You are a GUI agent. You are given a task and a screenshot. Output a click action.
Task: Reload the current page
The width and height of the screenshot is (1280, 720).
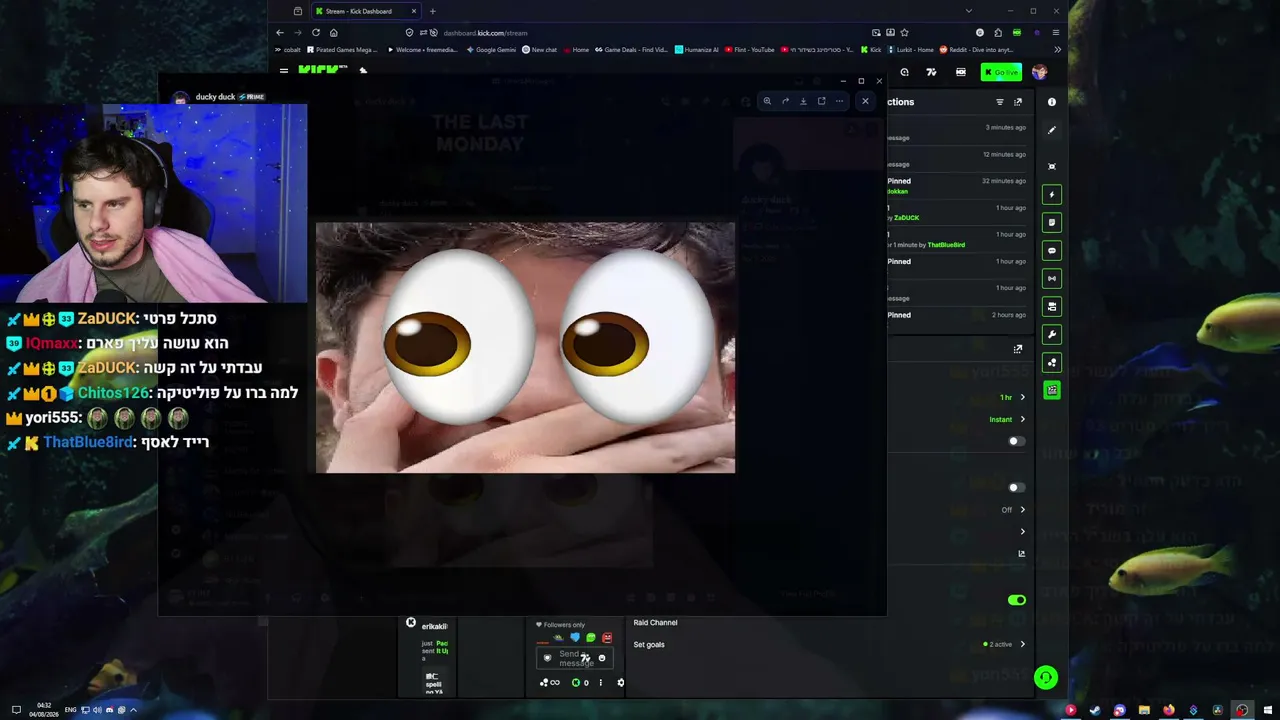[315, 32]
